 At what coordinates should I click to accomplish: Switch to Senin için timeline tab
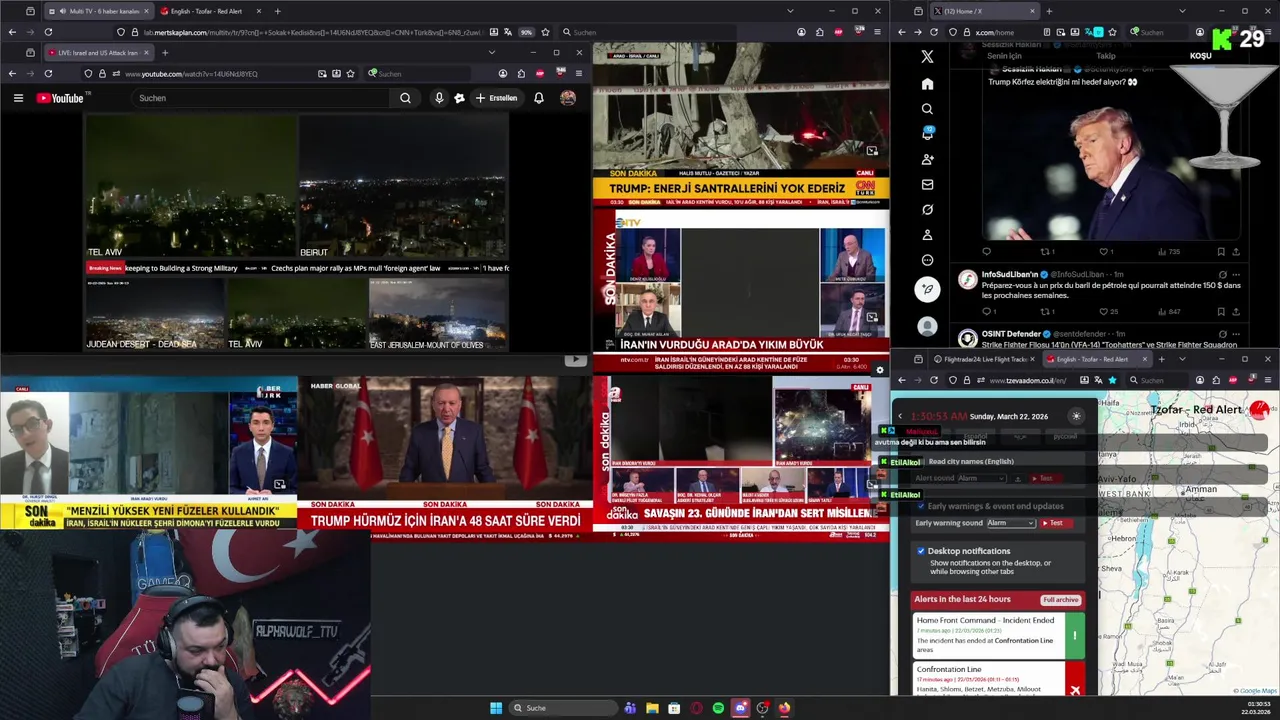1004,56
